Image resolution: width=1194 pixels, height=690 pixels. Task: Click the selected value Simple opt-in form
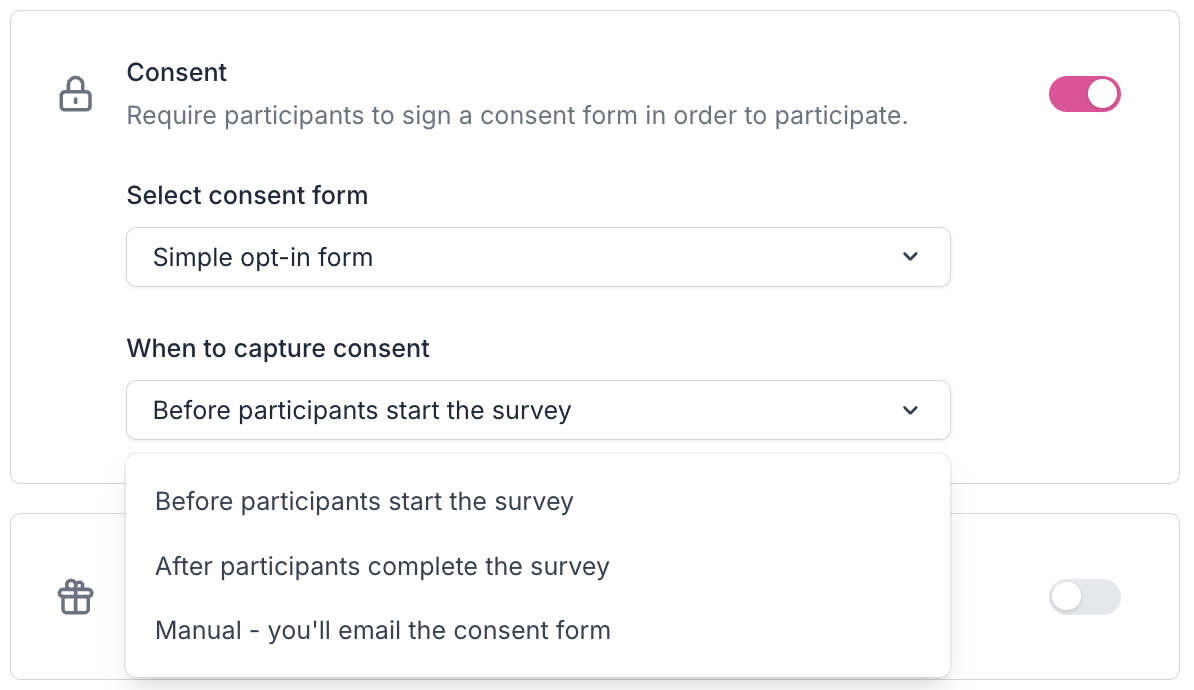click(263, 257)
